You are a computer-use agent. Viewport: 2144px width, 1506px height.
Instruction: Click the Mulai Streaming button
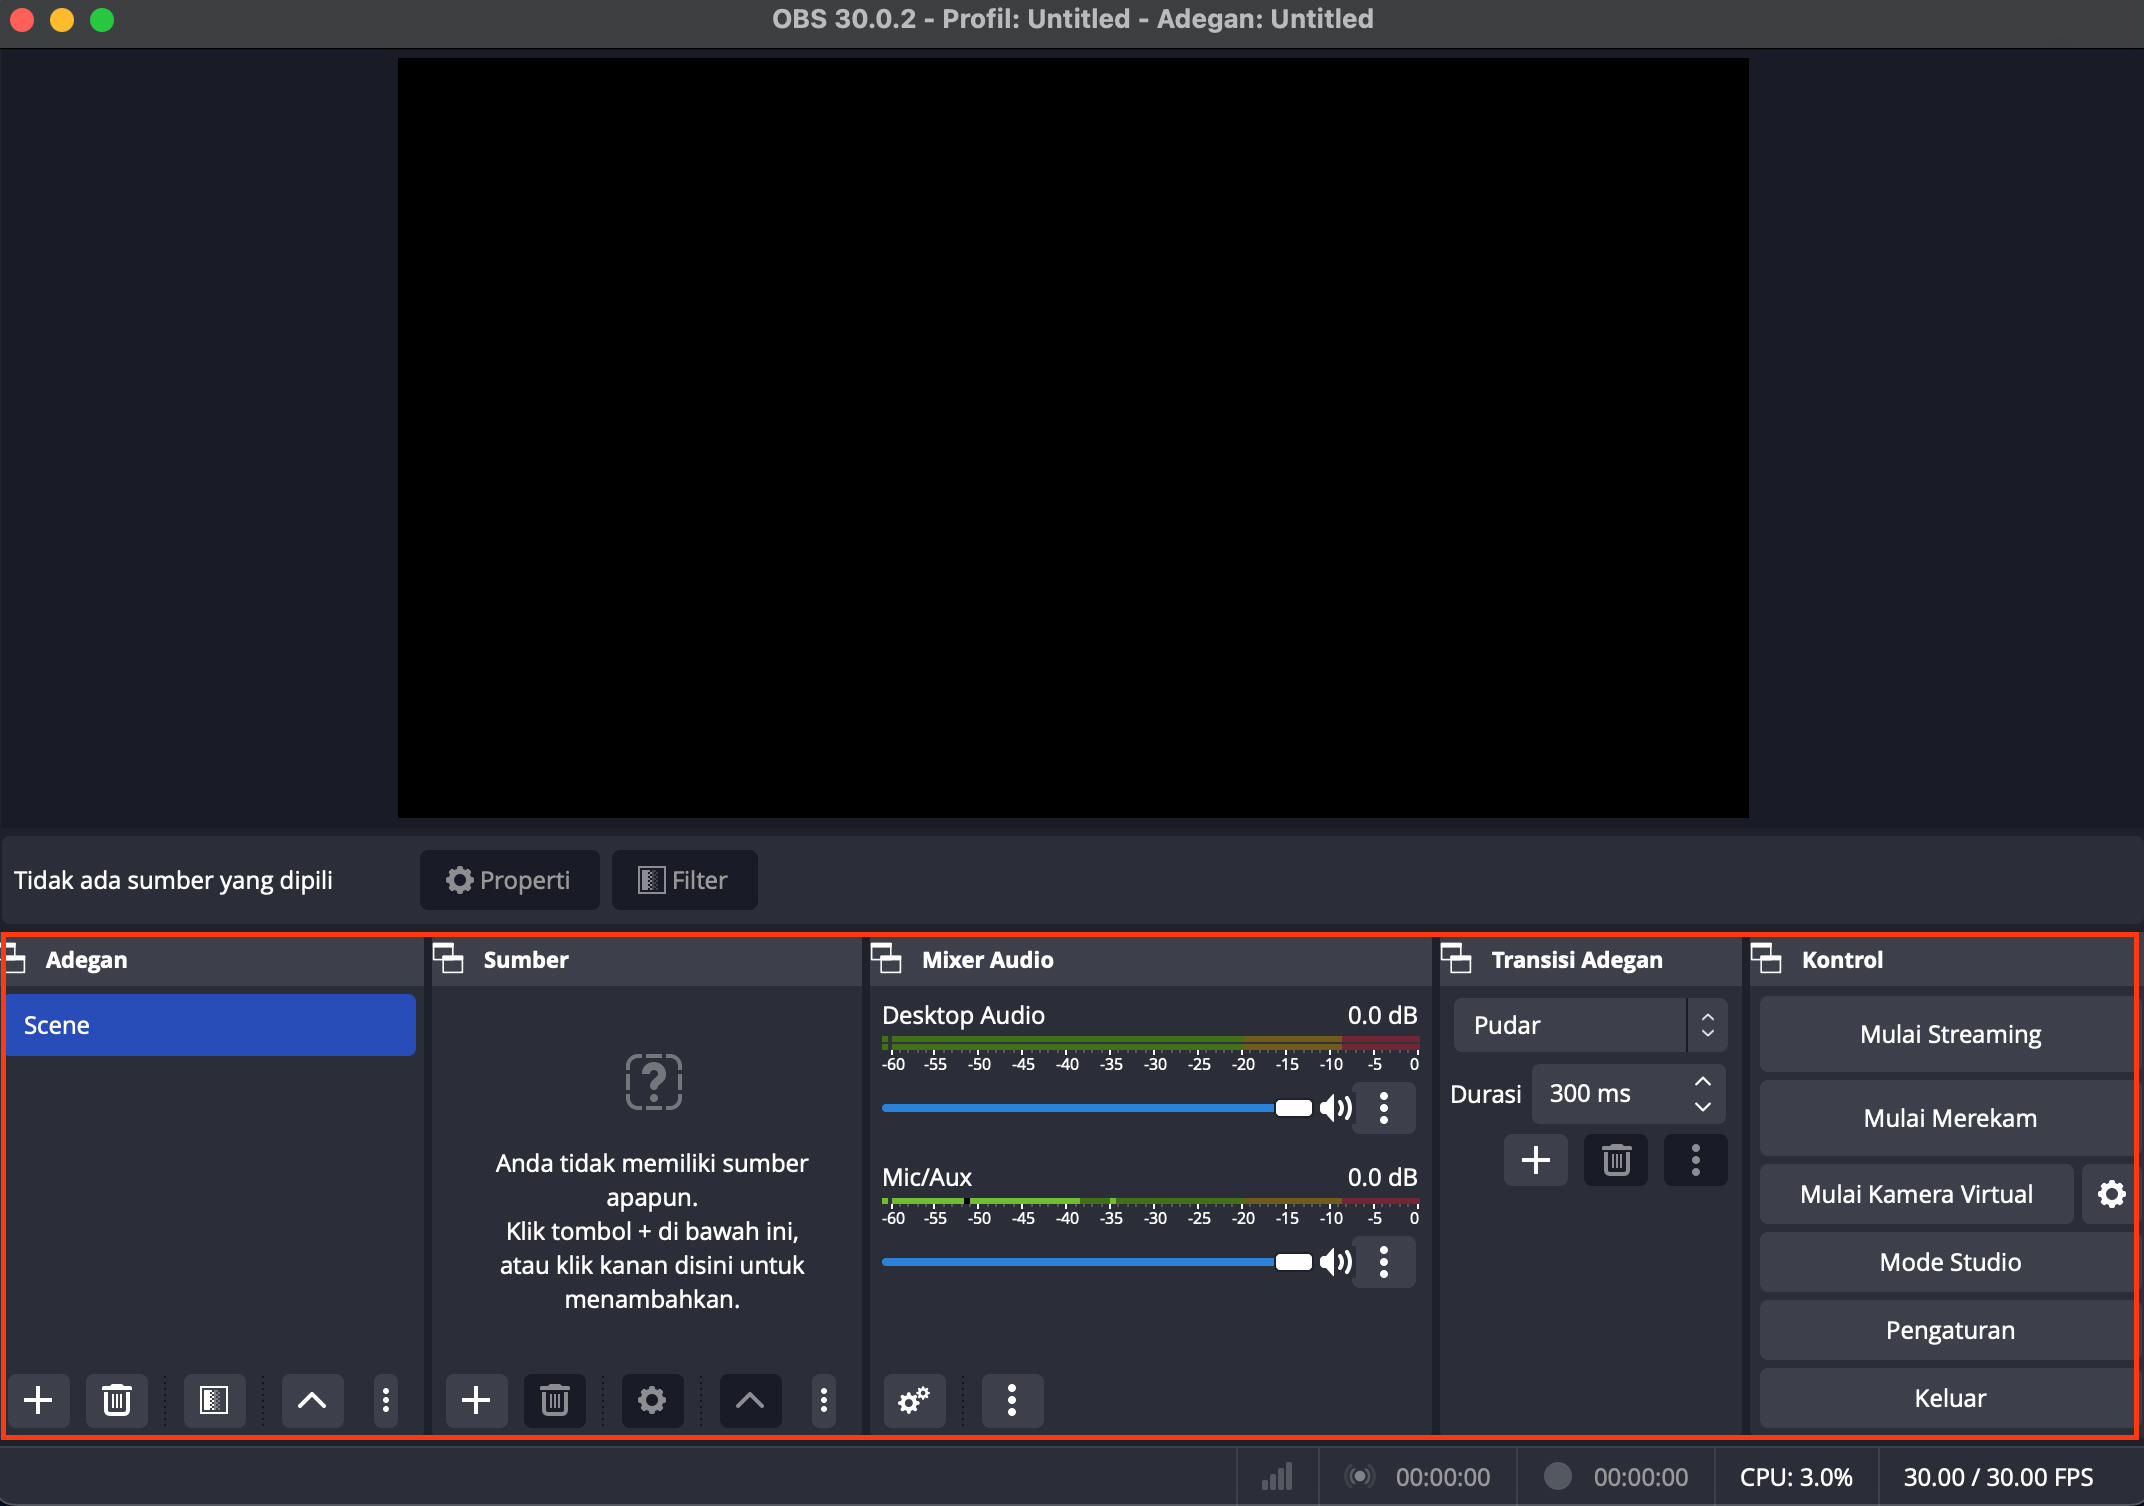click(x=1949, y=1034)
